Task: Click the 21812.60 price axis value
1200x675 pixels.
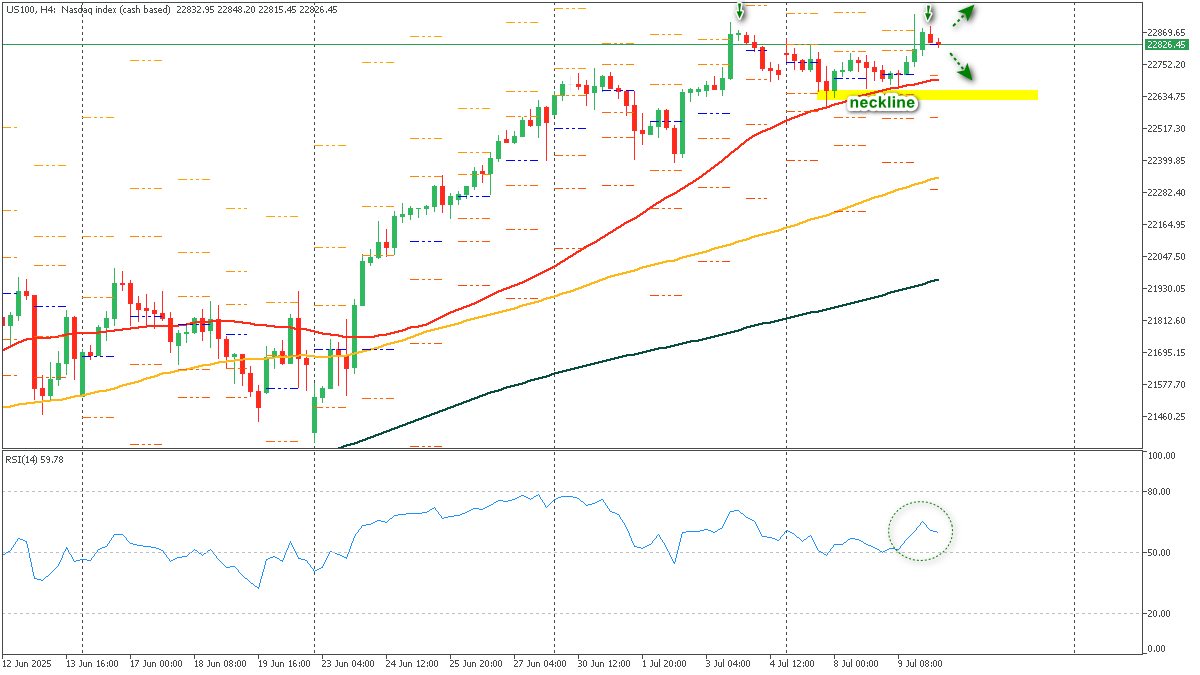Action: pyautogui.click(x=1168, y=321)
